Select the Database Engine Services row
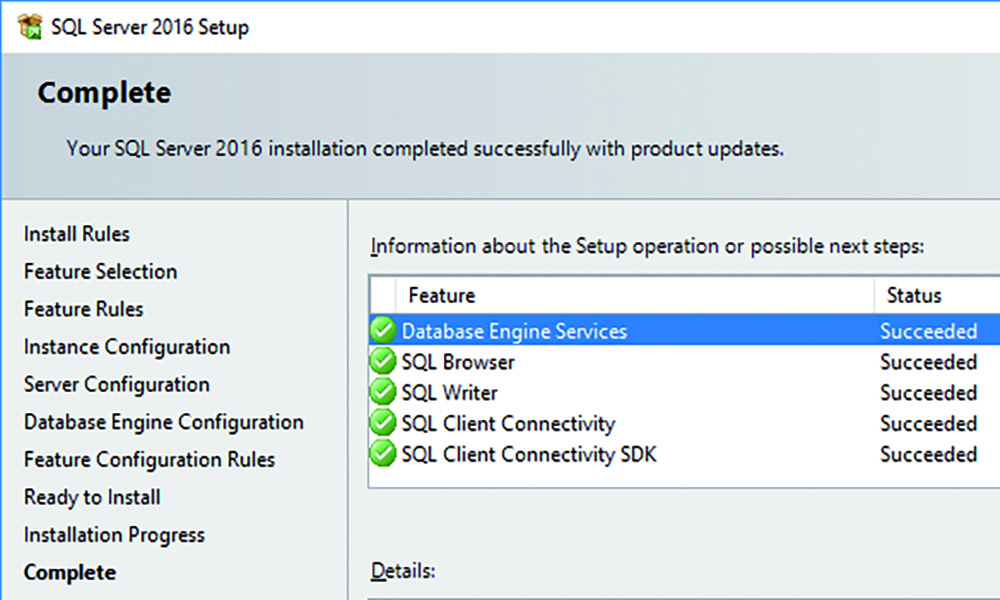 click(x=684, y=330)
